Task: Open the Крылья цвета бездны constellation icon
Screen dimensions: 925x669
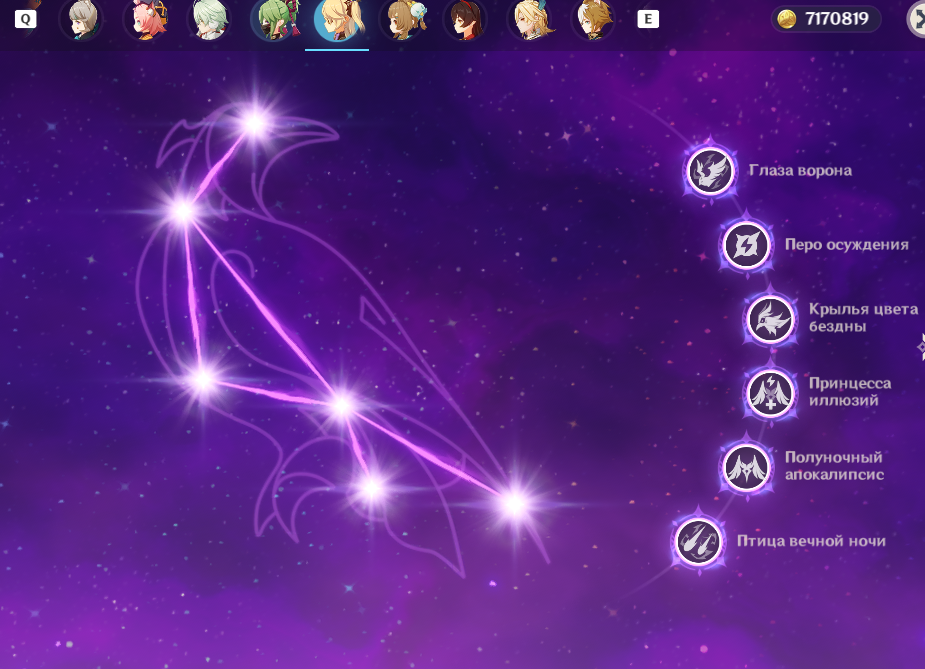Action: click(770, 319)
